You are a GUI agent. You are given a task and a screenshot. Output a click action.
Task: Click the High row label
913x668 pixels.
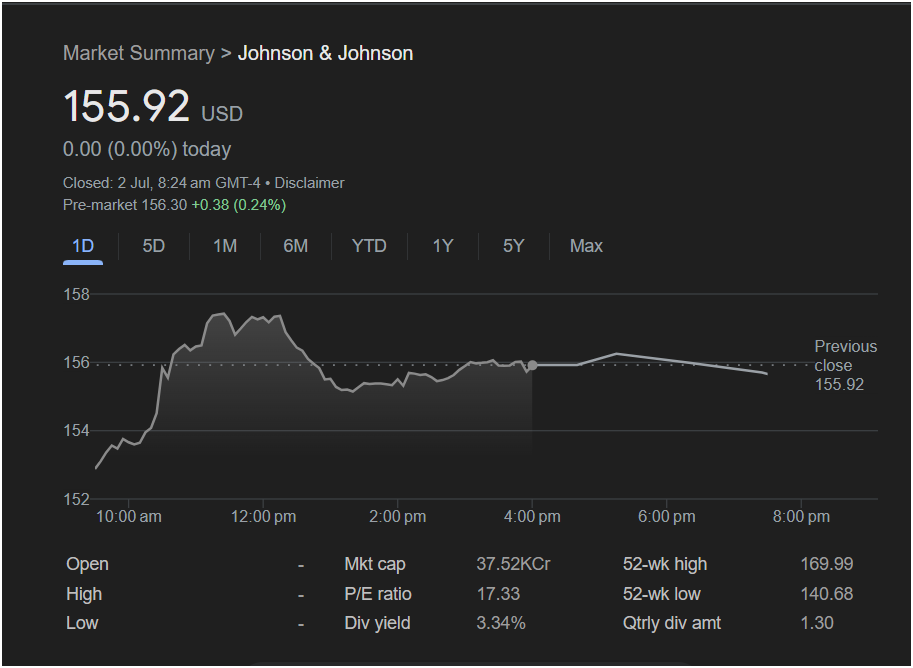point(84,593)
